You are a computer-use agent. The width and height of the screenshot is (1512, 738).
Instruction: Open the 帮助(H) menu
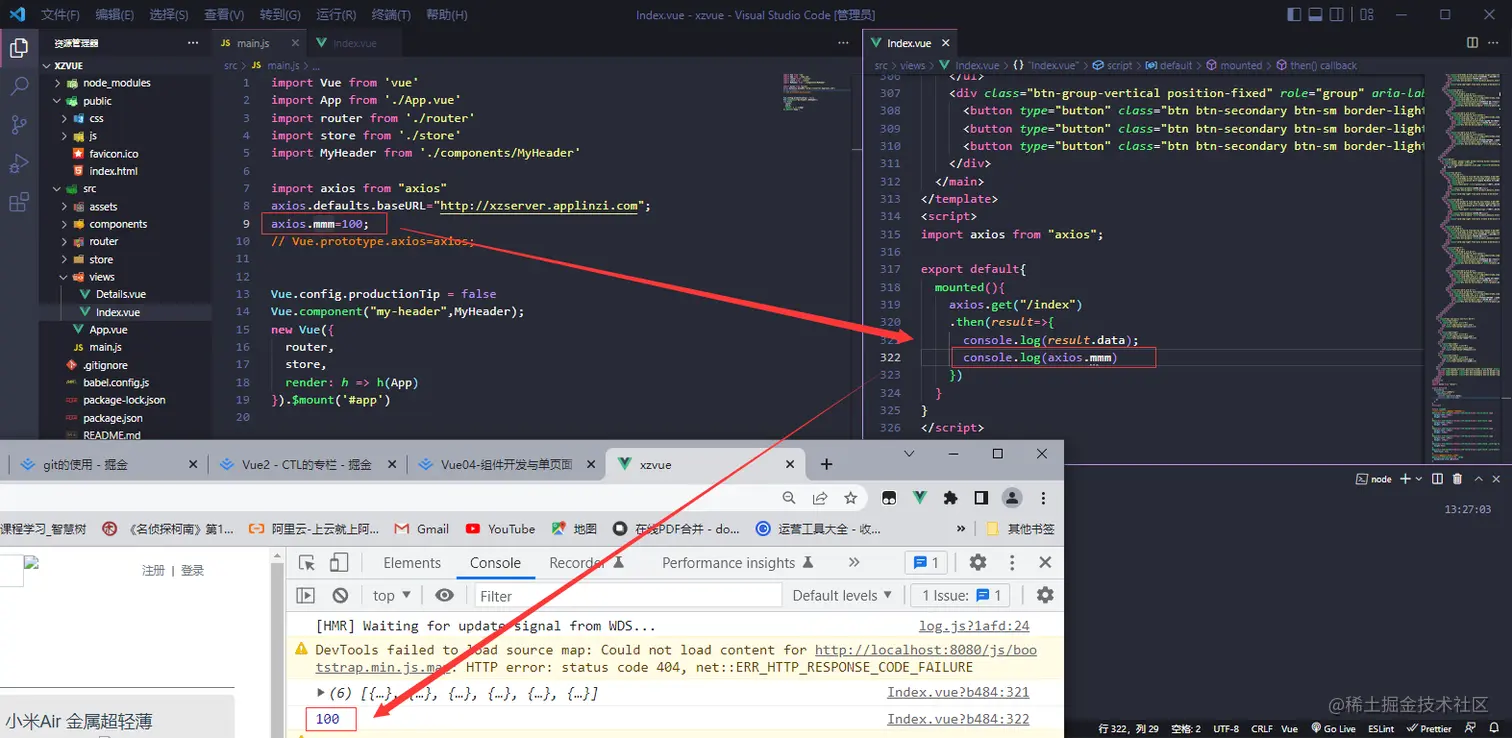[446, 15]
